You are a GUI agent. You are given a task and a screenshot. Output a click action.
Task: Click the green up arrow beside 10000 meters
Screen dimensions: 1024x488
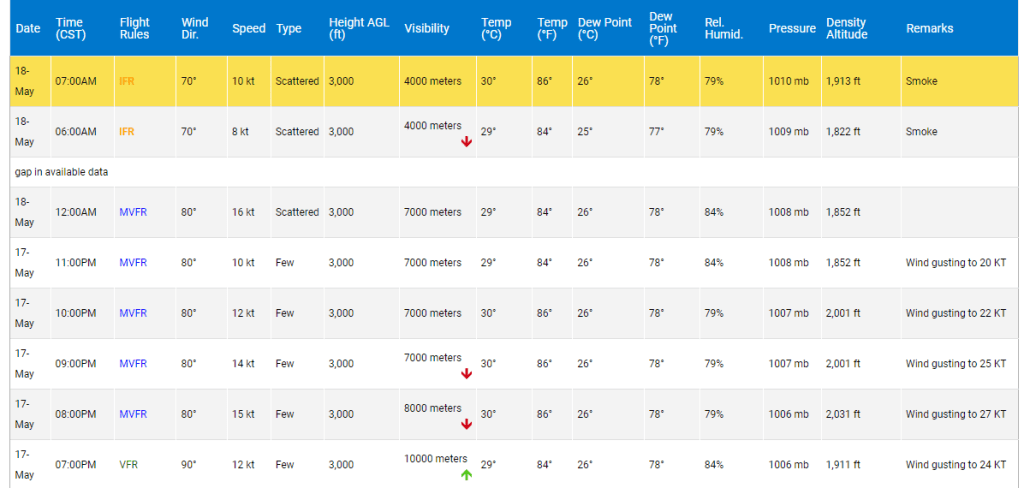[x=466, y=474]
